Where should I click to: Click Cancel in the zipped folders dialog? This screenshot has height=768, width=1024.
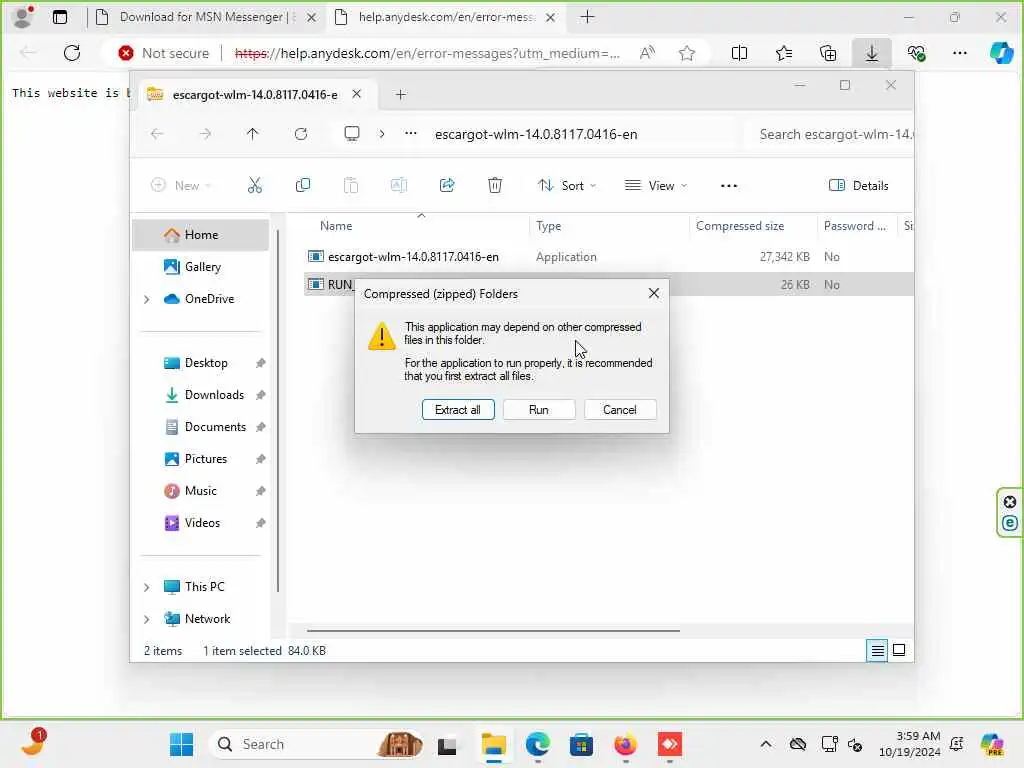click(620, 409)
